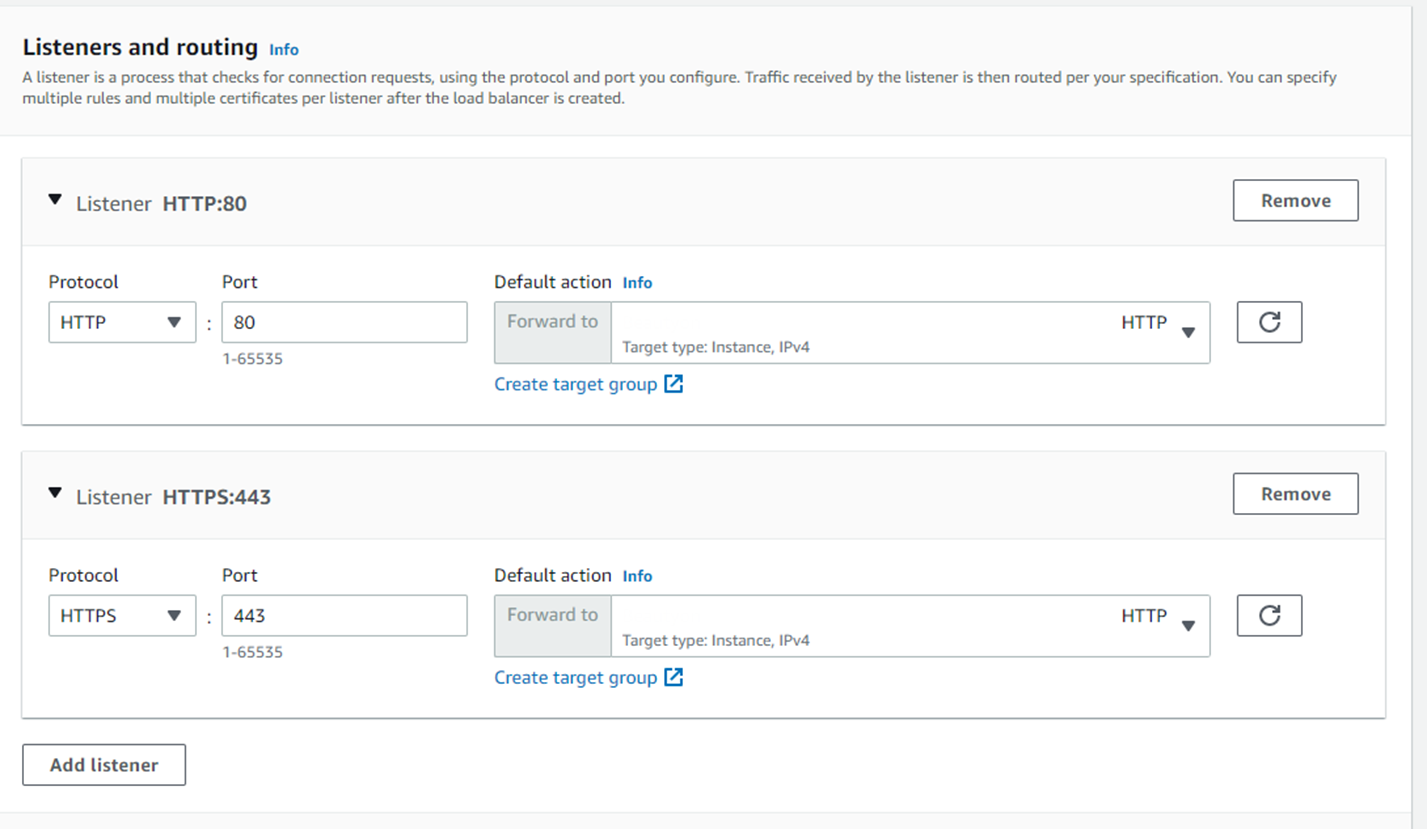Viewport: 1427px width, 829px height.
Task: Click the Port field containing 80
Action: (344, 322)
